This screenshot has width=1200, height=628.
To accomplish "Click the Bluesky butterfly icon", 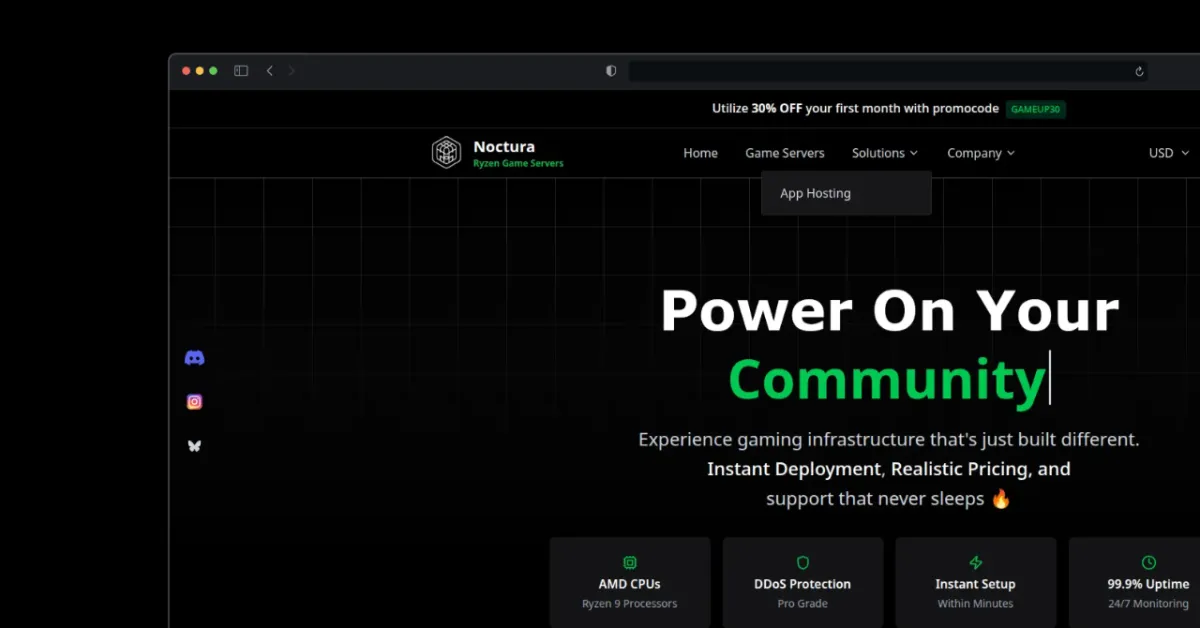I will 195,446.
